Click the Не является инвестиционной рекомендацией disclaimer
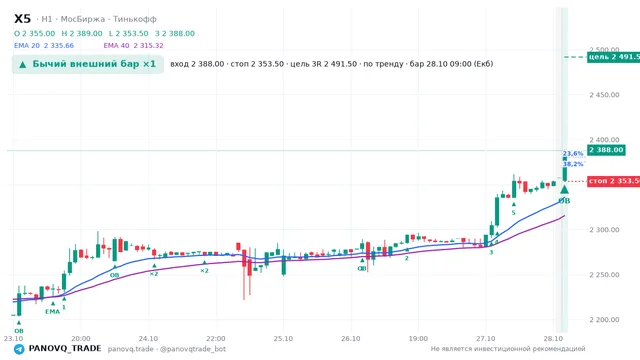The width and height of the screenshot is (640, 360). tap(508, 349)
